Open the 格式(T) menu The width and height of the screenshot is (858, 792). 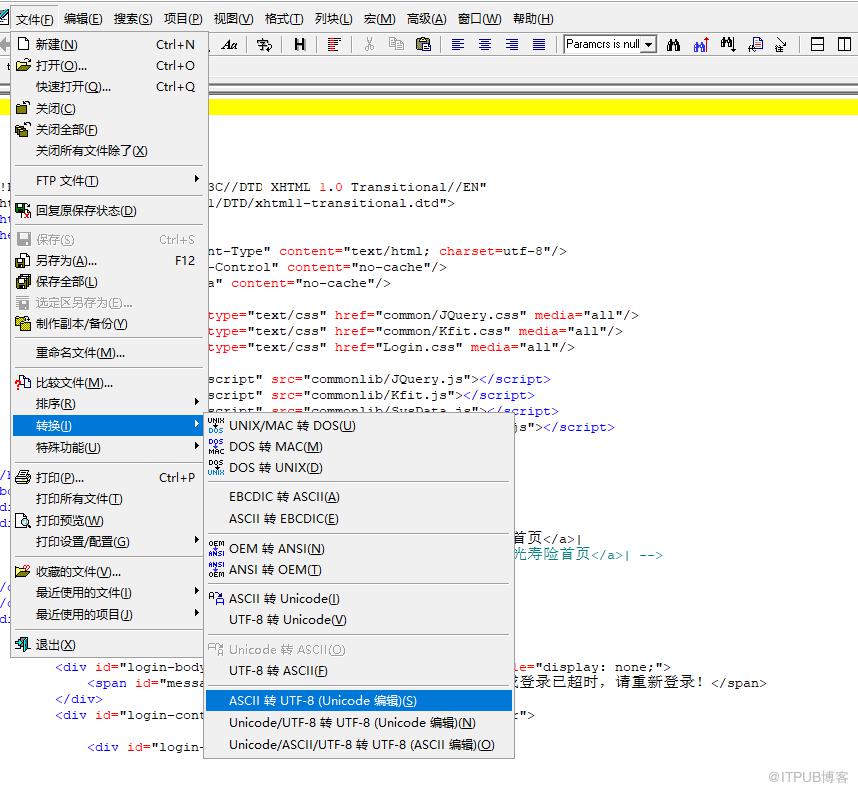coord(284,19)
